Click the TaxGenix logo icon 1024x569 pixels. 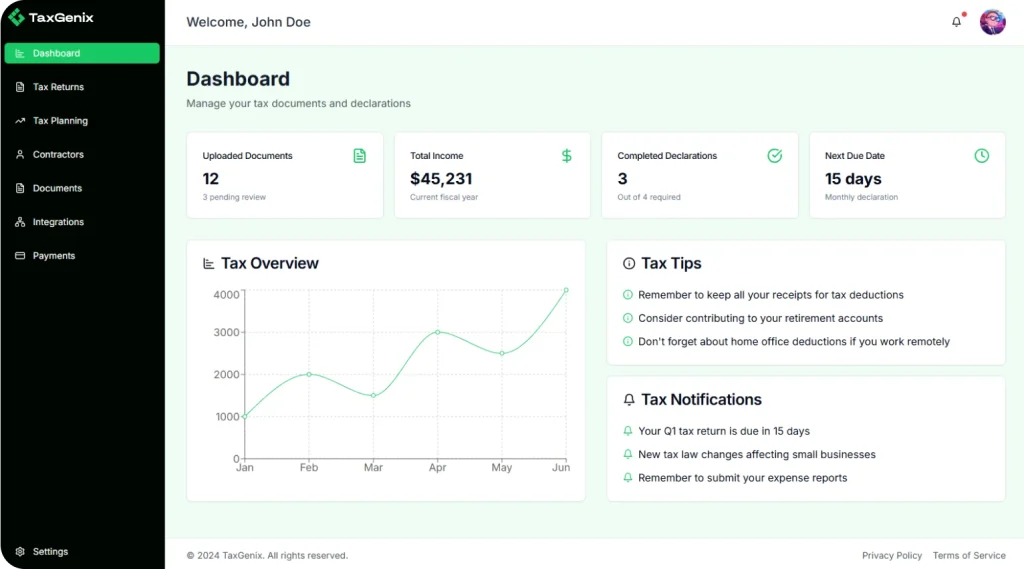click(16, 17)
